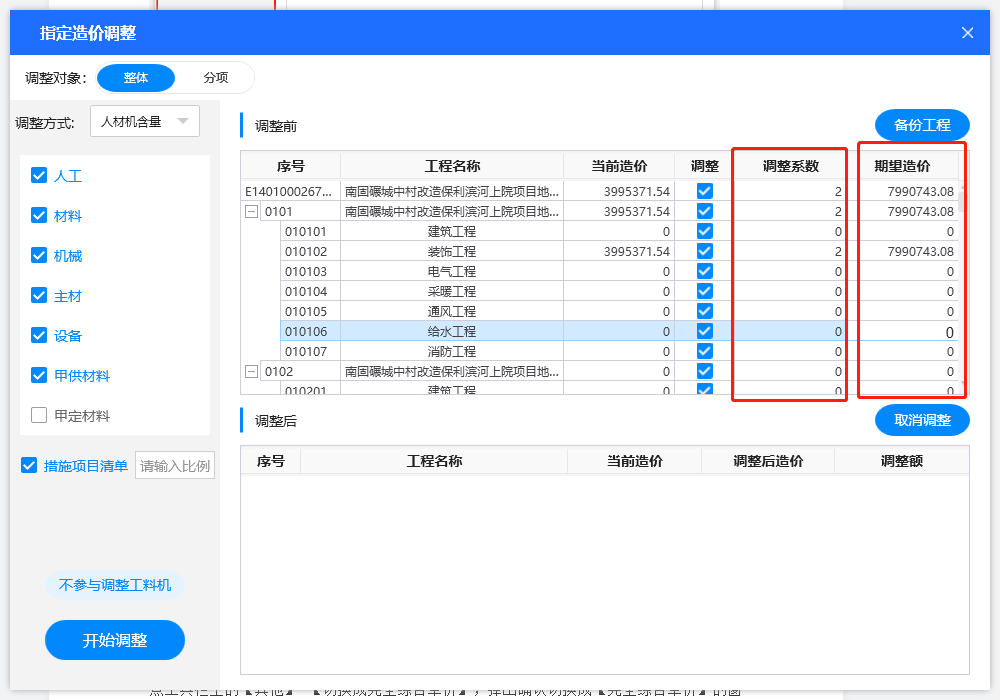Disable the 主材 checkbox
The image size is (1000, 700).
40,296
